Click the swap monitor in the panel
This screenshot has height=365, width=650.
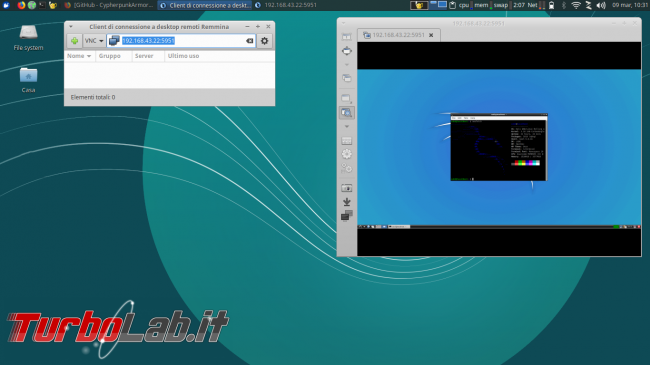point(502,5)
